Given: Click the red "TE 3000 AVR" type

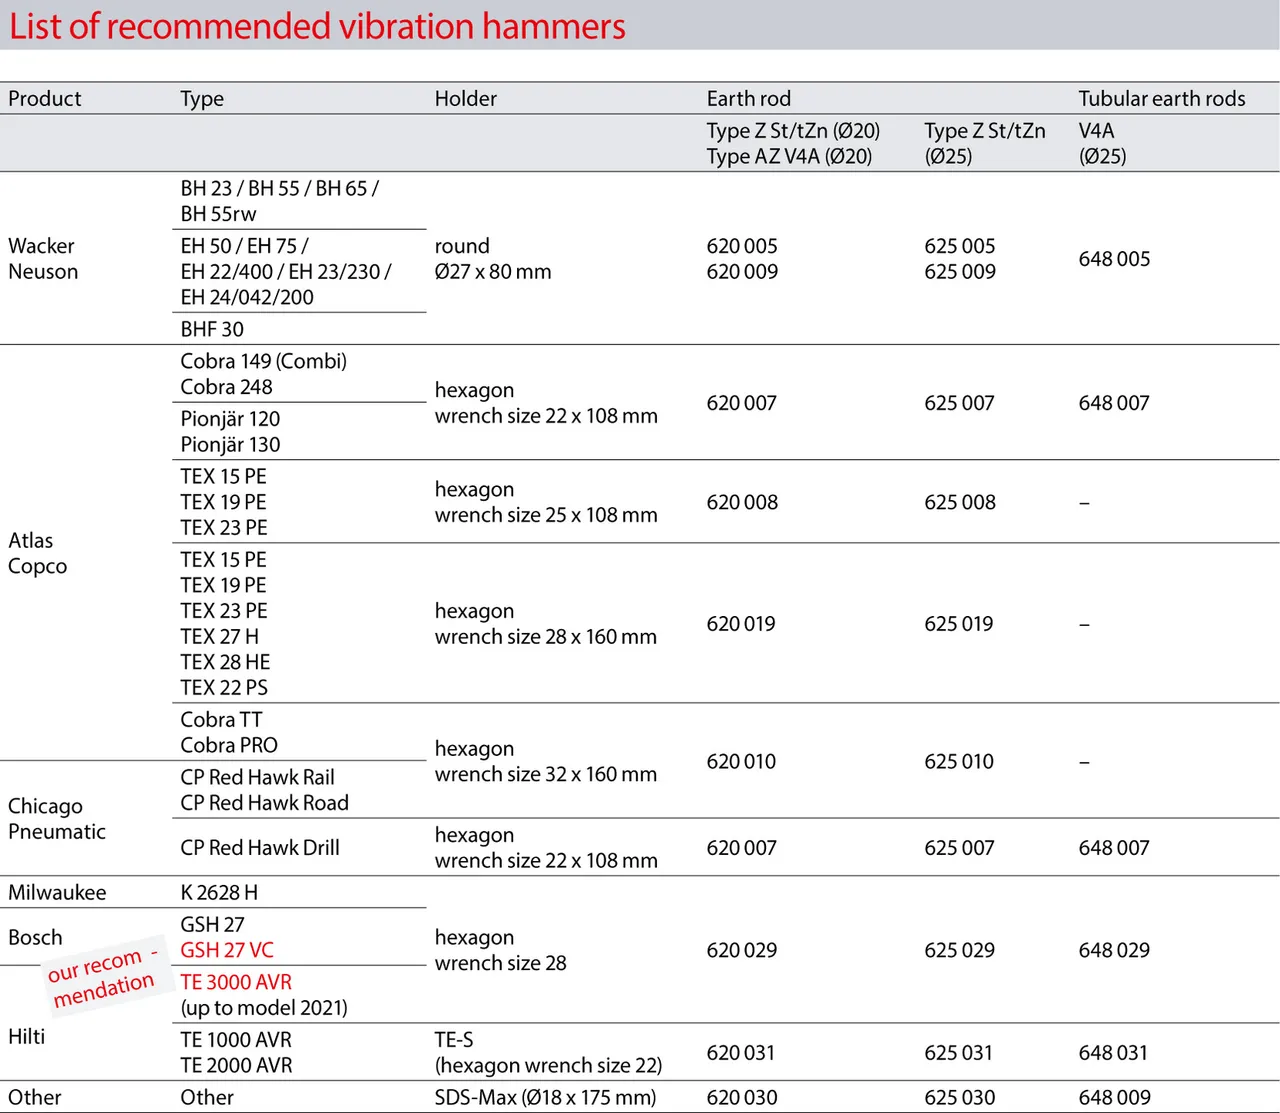Looking at the screenshot, I should click(236, 982).
